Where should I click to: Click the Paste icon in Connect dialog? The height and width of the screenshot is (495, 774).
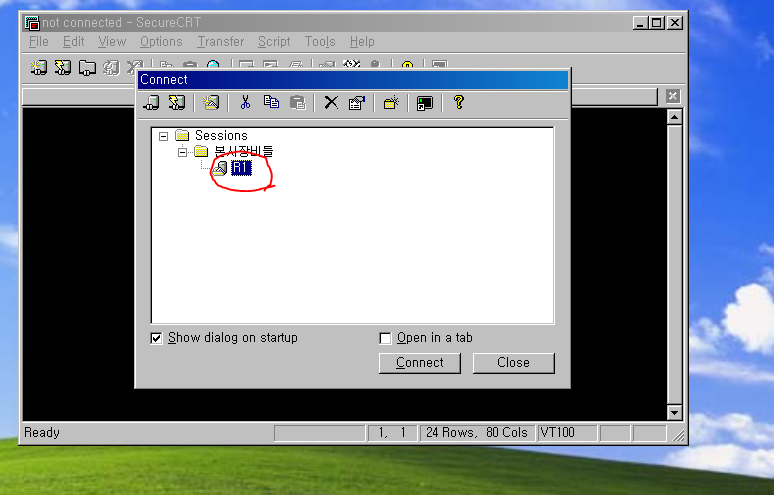tap(298, 103)
